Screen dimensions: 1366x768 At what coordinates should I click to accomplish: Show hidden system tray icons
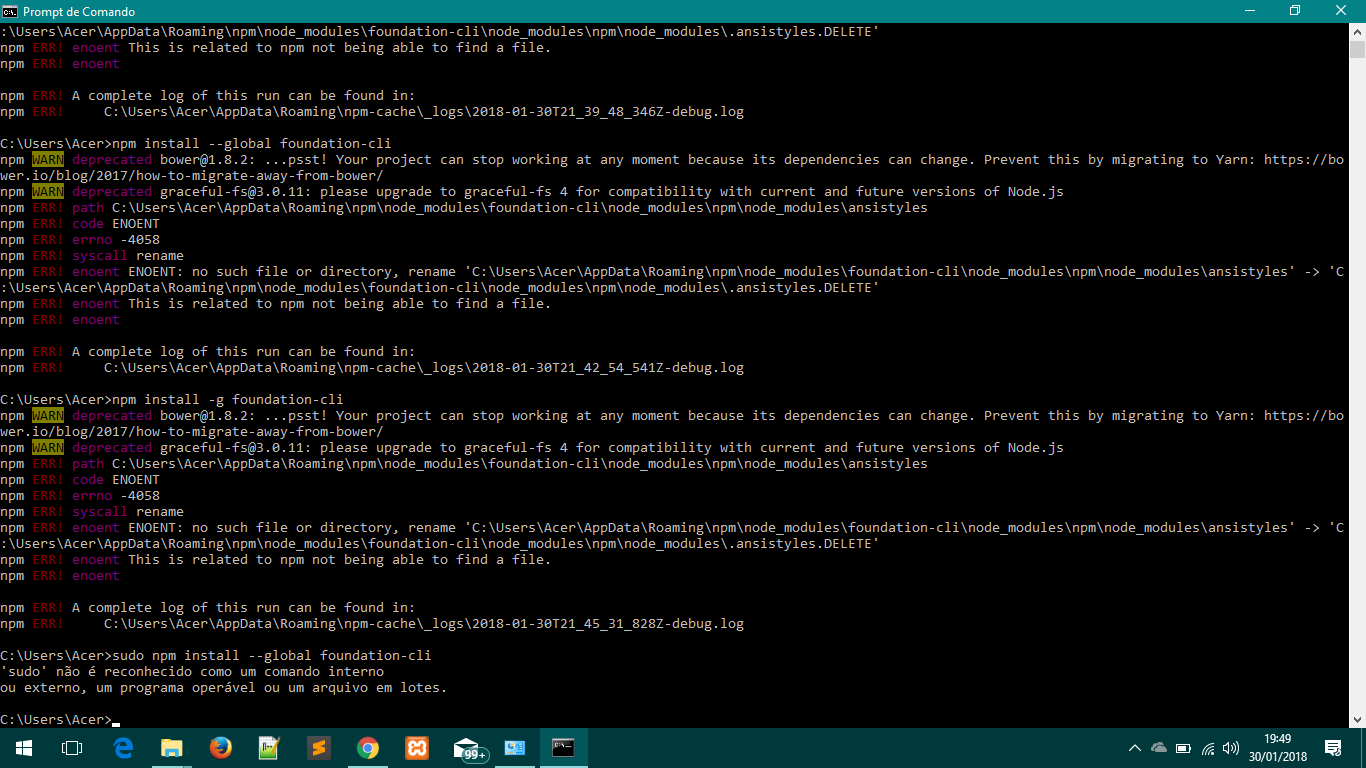coord(1134,748)
